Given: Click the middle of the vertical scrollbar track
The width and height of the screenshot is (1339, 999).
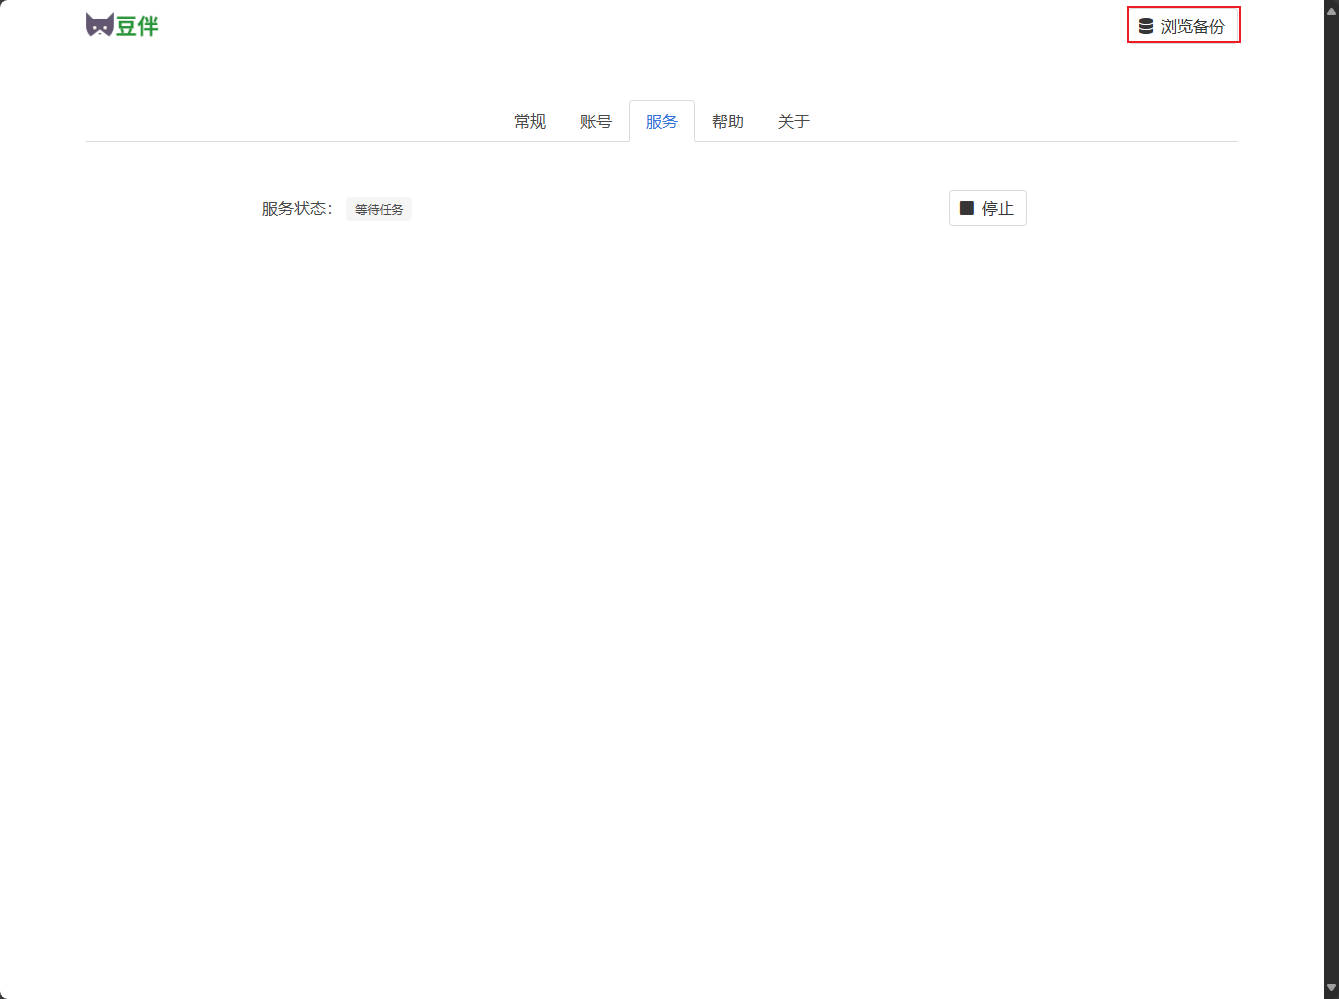Looking at the screenshot, I should pyautogui.click(x=1331, y=500).
